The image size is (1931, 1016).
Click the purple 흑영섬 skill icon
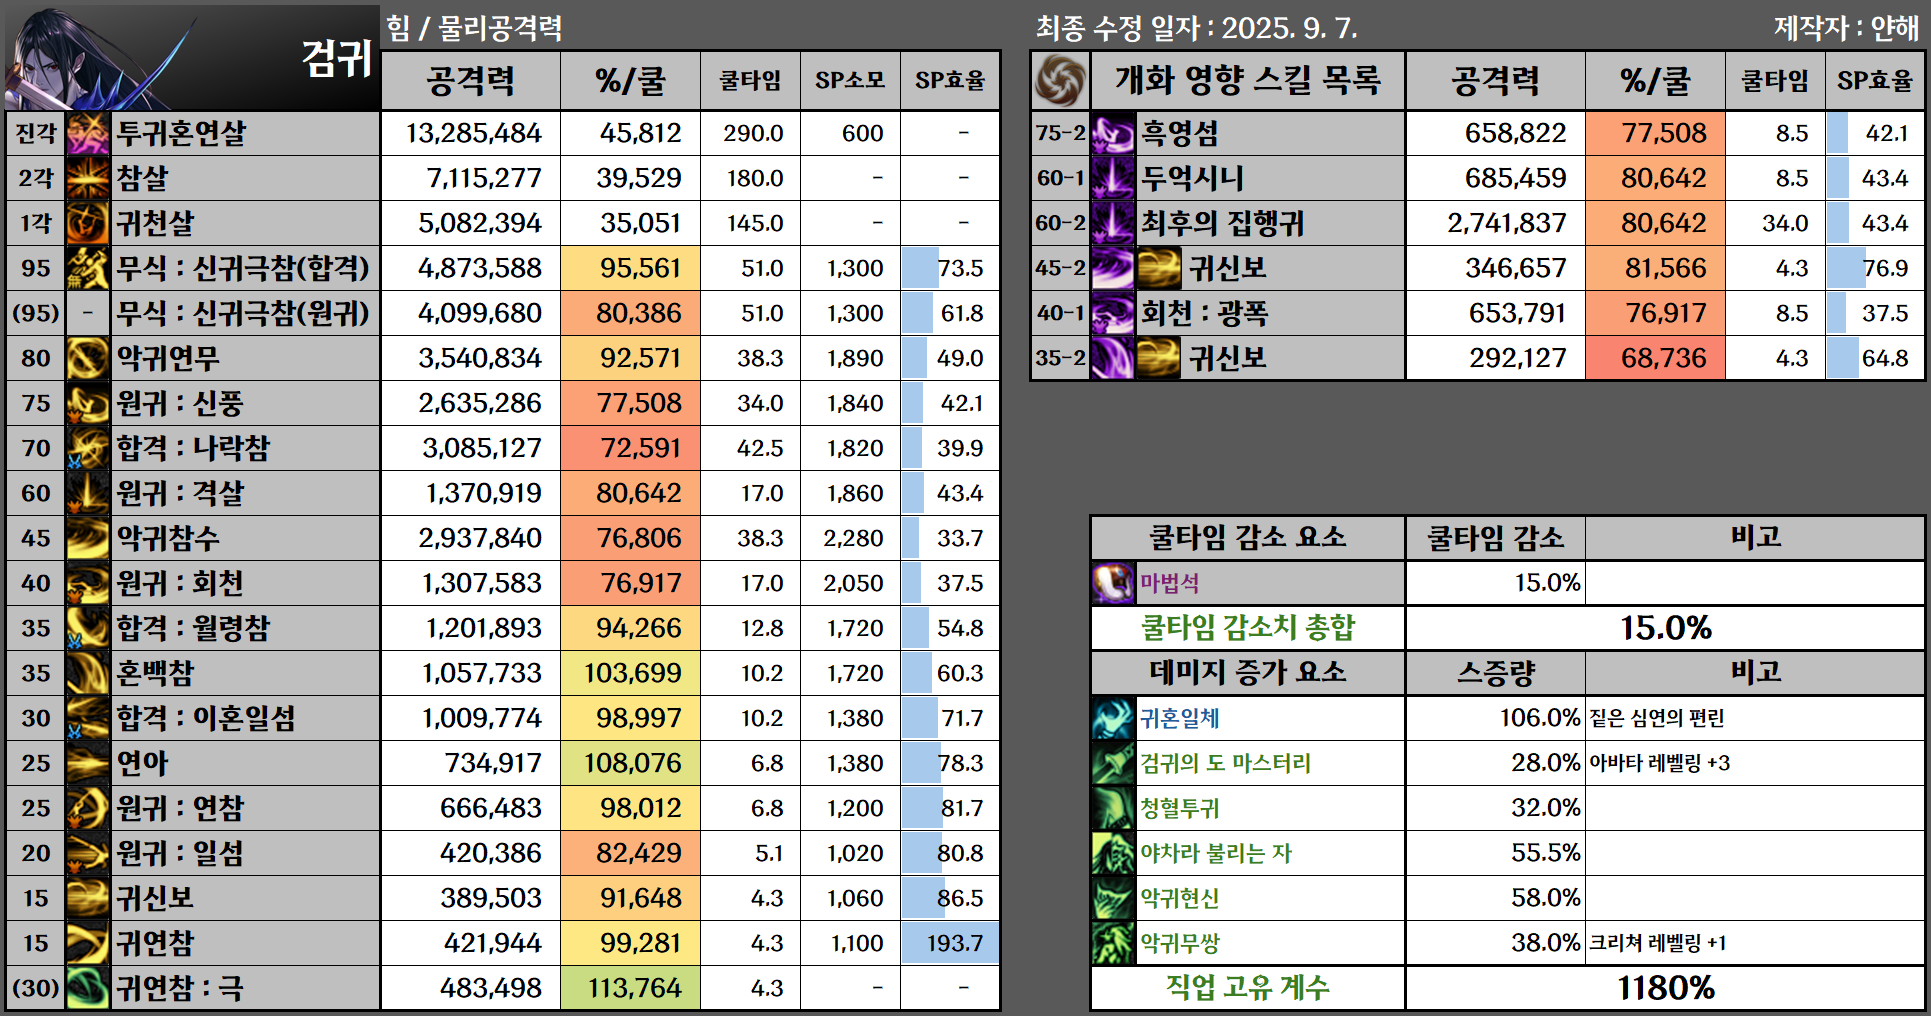coord(1112,133)
